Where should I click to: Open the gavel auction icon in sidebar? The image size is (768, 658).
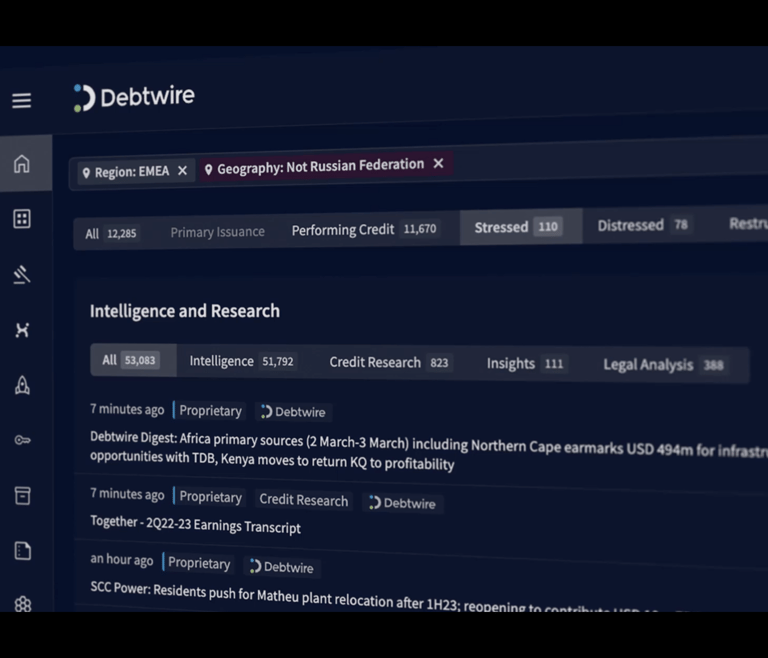22,274
